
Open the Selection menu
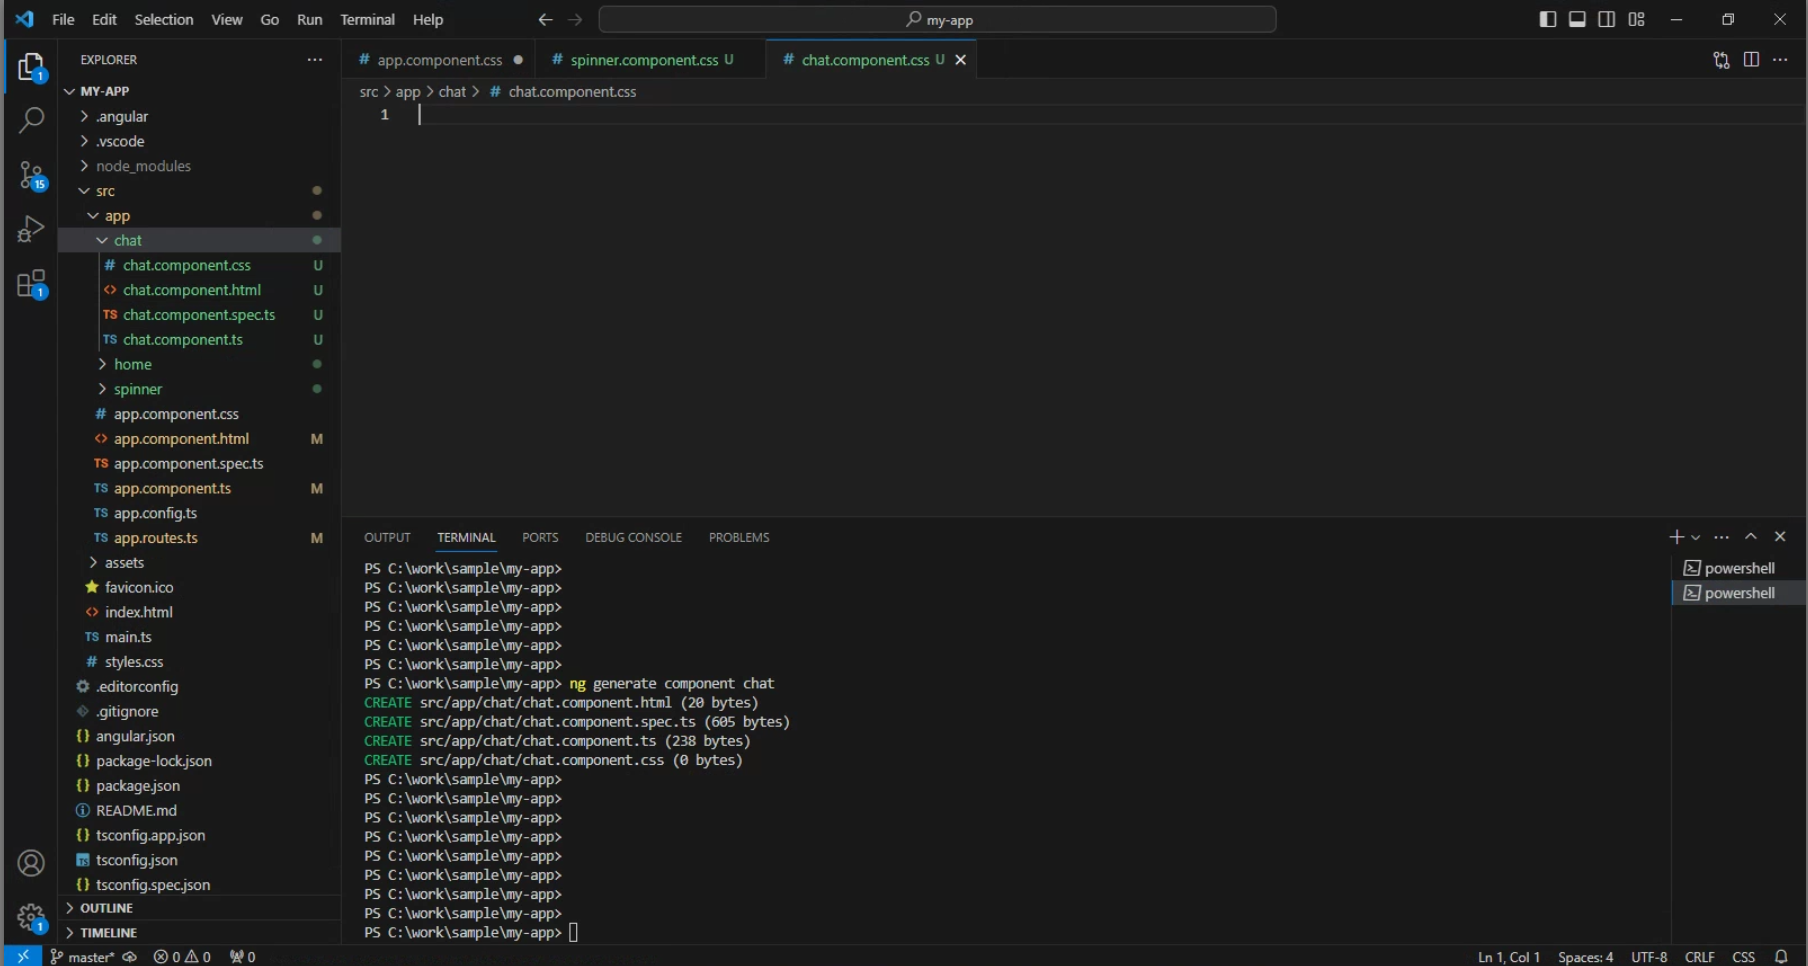(164, 19)
